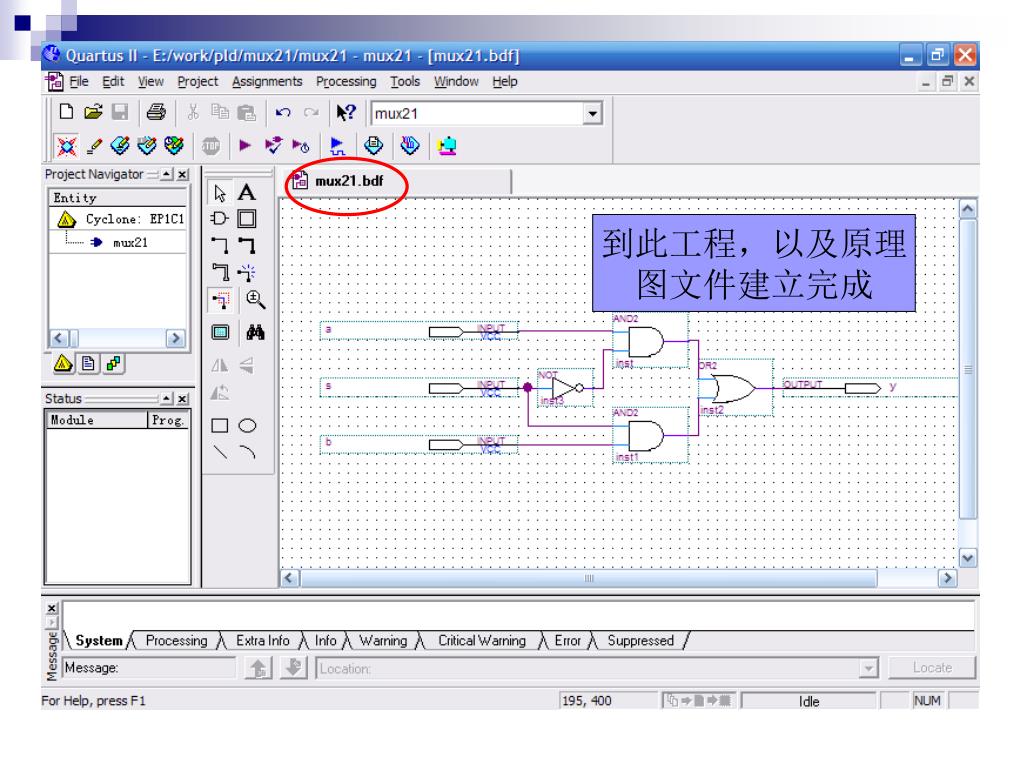1024x768 pixels.
Task: Open the Programmer icon
Action: (x=409, y=145)
